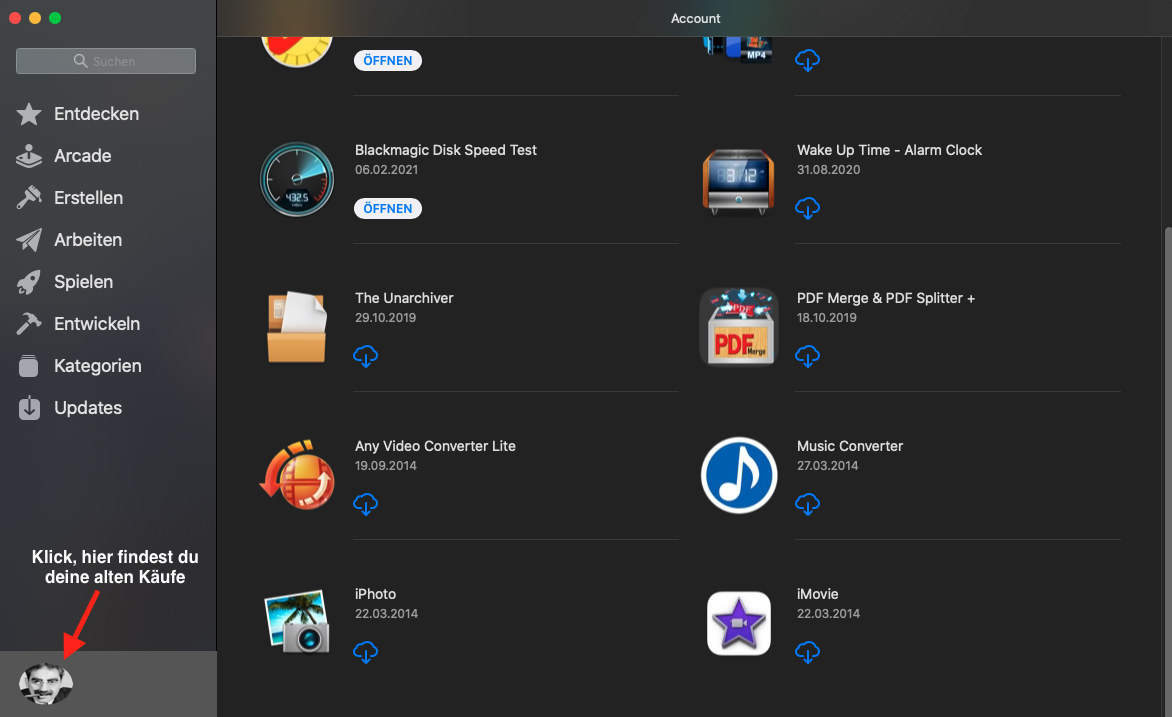
Task: Click the title The Unarchiver
Action: tap(404, 298)
